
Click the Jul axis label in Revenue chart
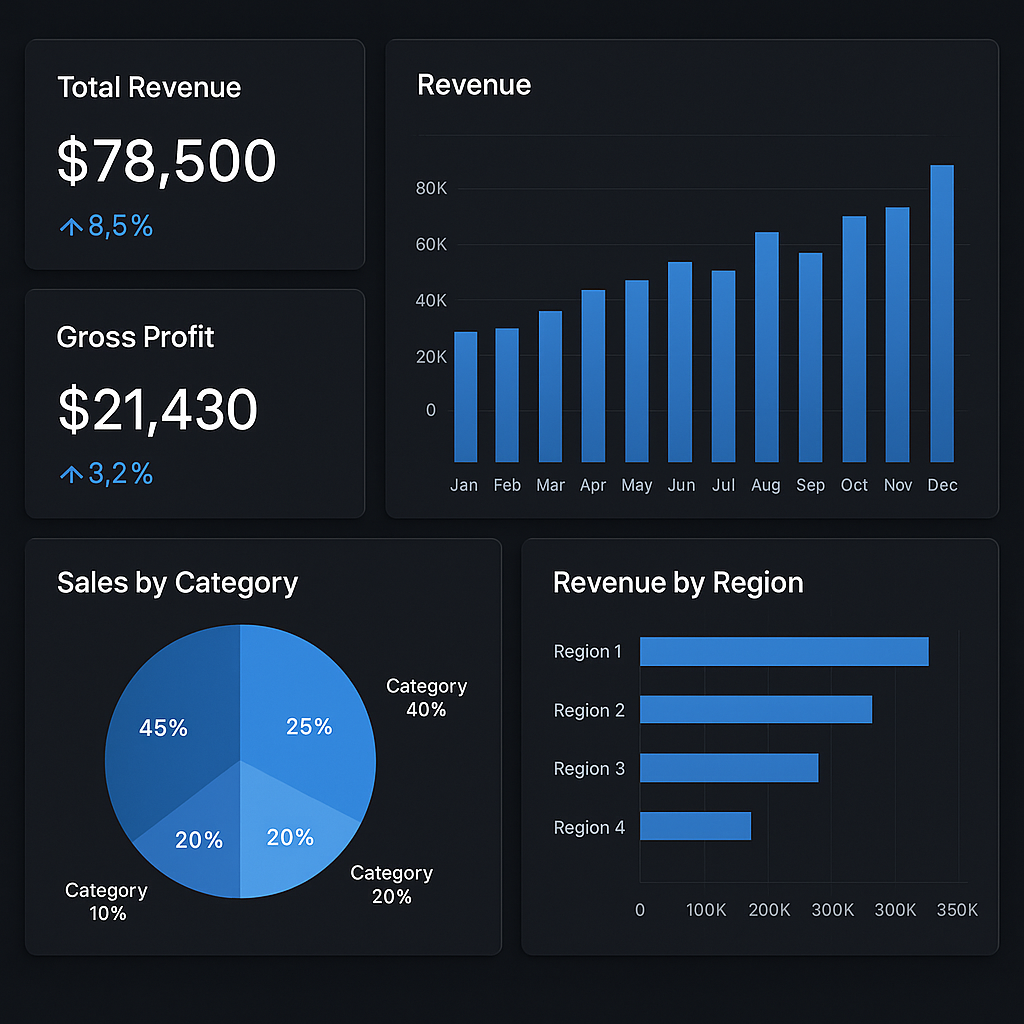[x=723, y=485]
